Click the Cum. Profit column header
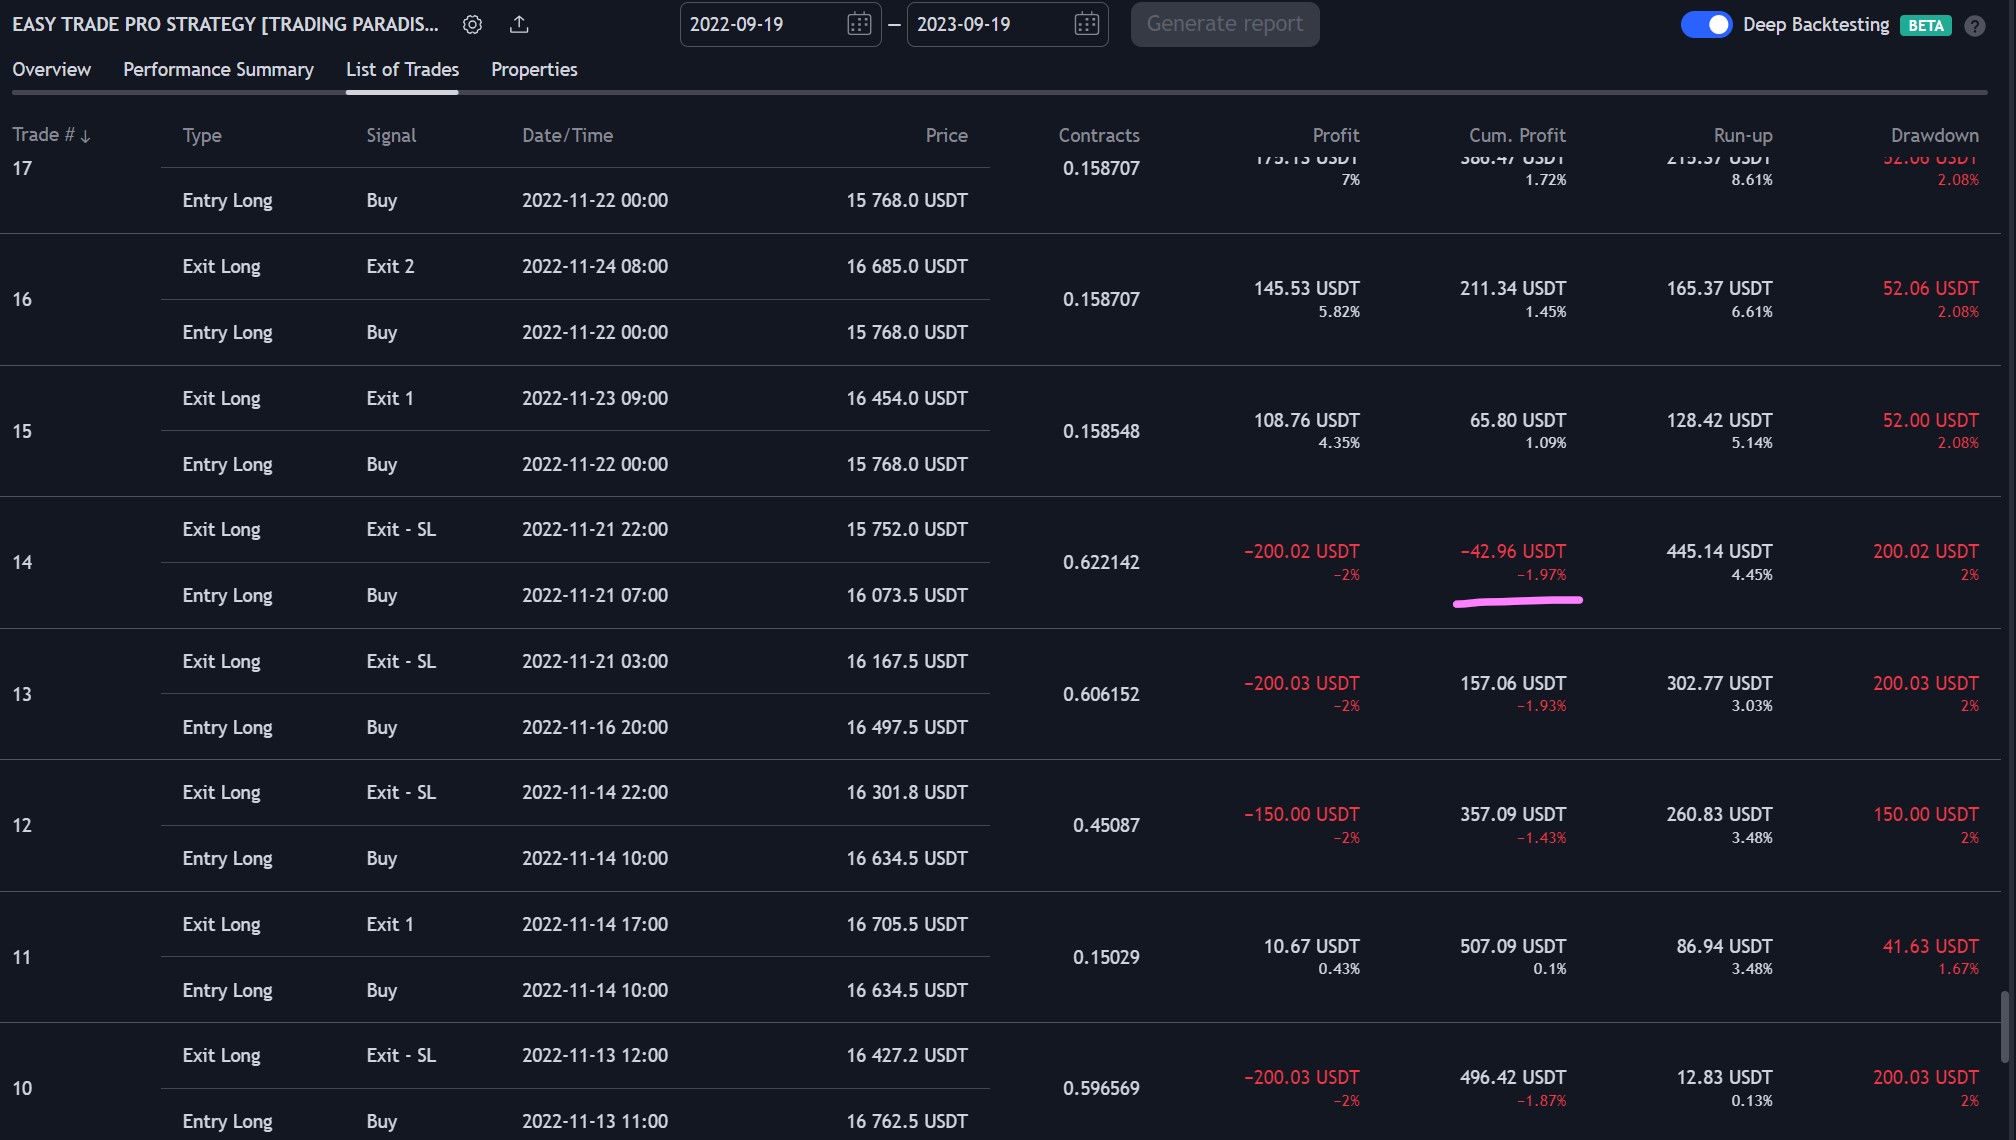This screenshot has width=2016, height=1140. (1517, 135)
